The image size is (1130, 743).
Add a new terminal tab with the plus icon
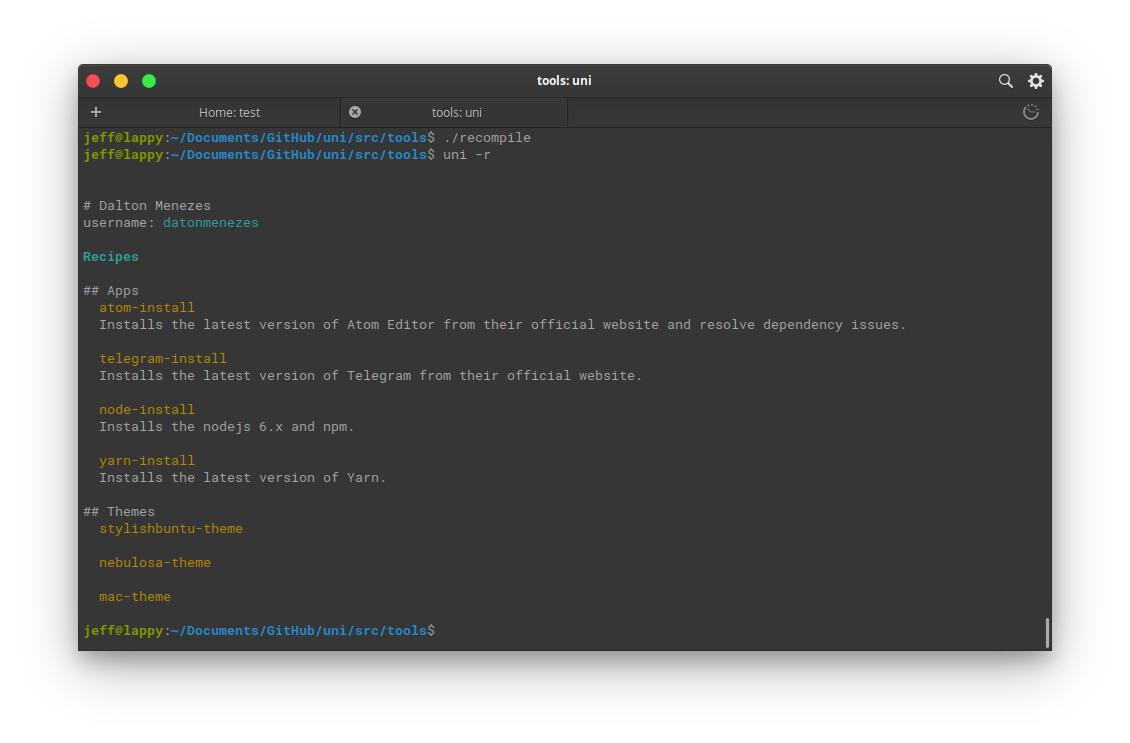tap(96, 112)
